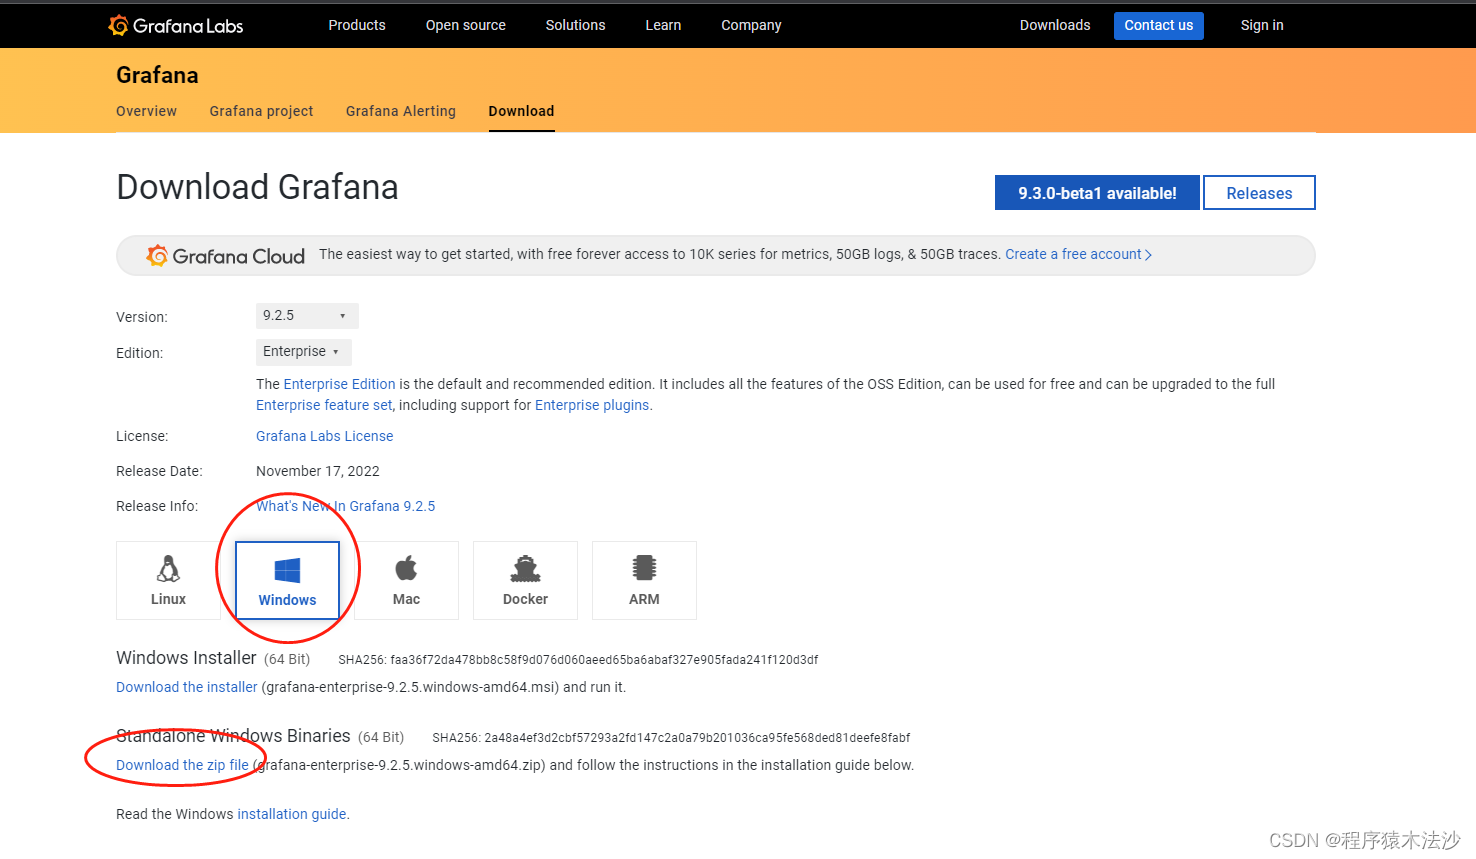Open the Windows installation guide link
Viewport: 1476px width, 859px height.
tap(291, 814)
